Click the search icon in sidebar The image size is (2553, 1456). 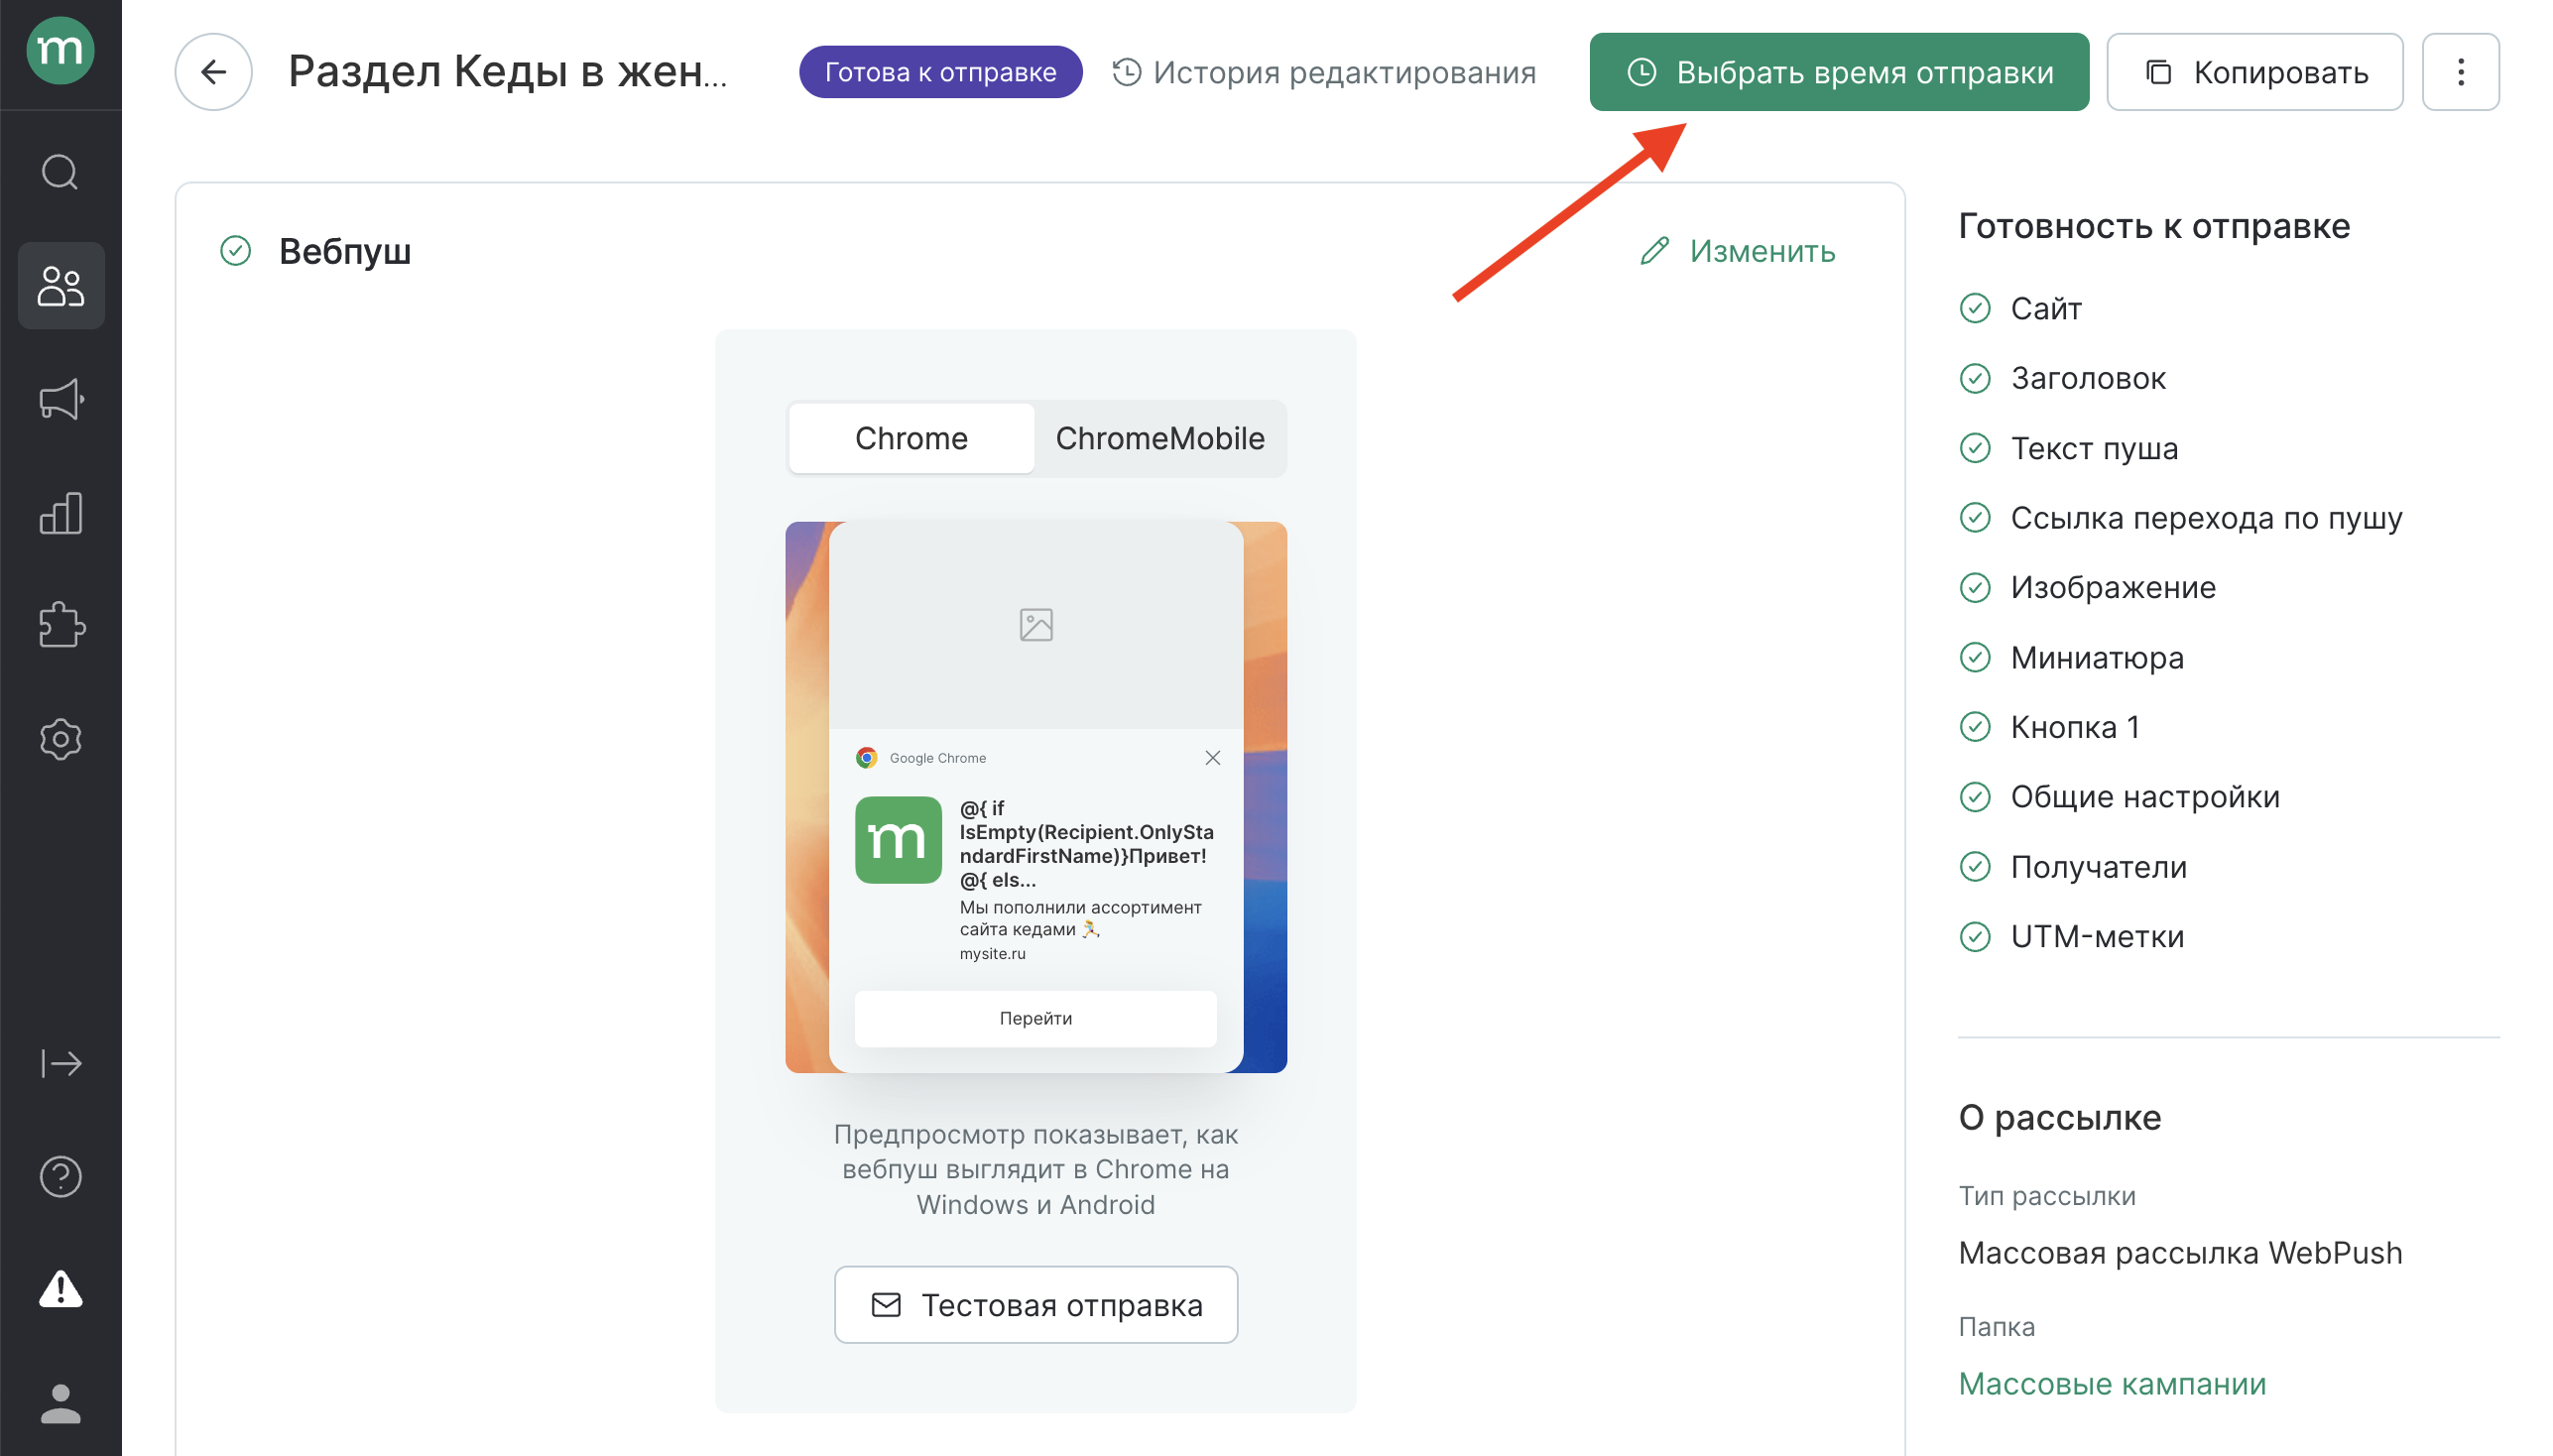click(x=60, y=171)
